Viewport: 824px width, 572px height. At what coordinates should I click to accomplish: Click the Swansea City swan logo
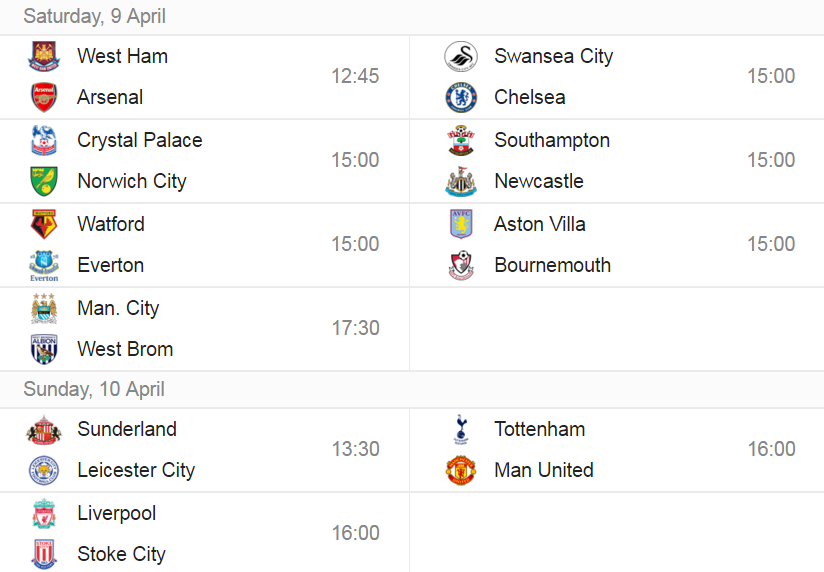point(461,56)
